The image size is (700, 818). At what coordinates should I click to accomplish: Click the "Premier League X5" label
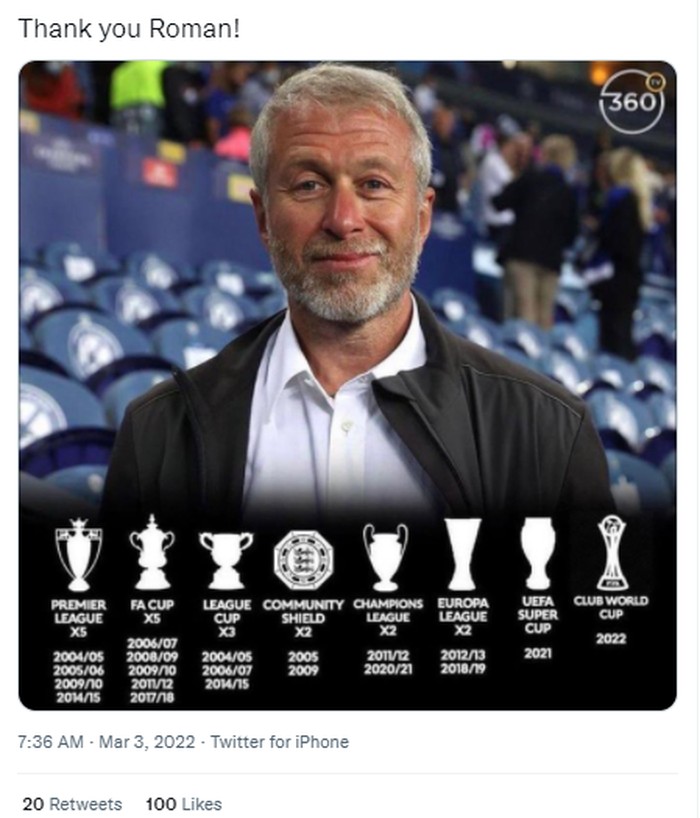point(78,618)
